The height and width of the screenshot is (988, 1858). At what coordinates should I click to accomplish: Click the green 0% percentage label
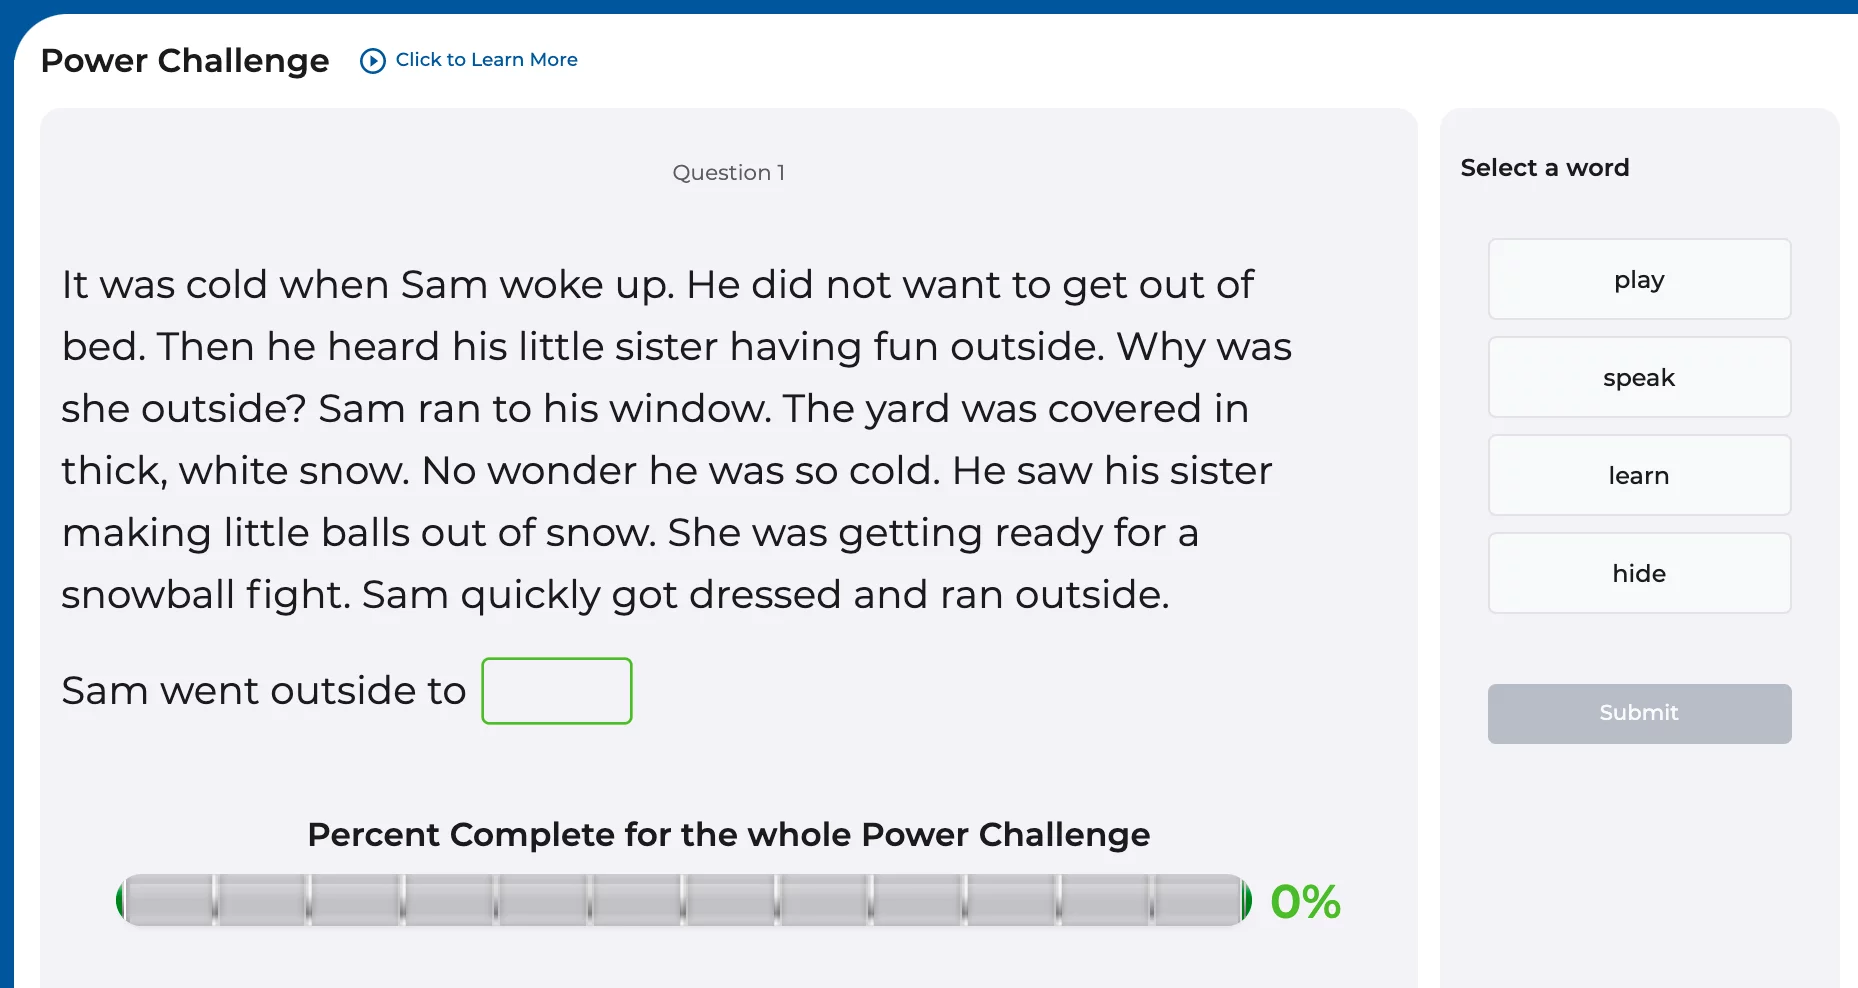(1304, 902)
